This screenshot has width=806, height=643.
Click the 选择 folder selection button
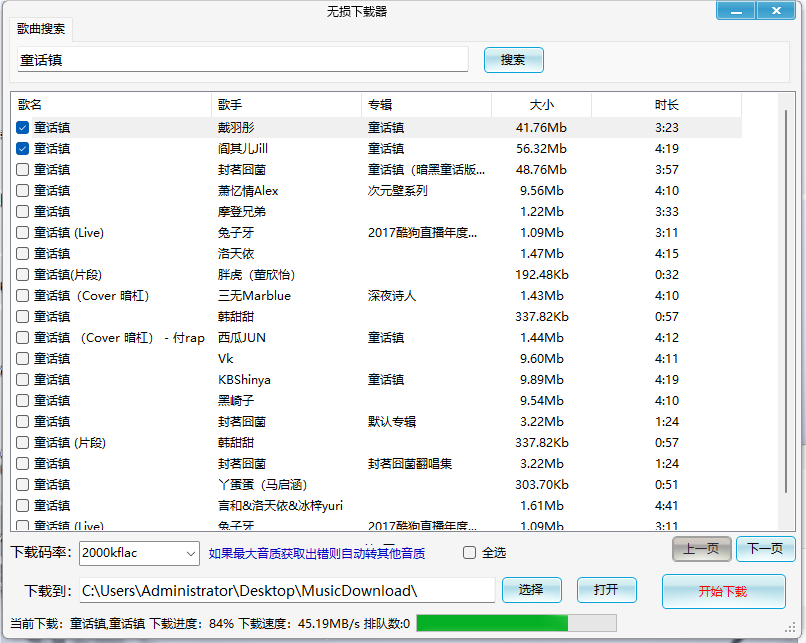531,590
